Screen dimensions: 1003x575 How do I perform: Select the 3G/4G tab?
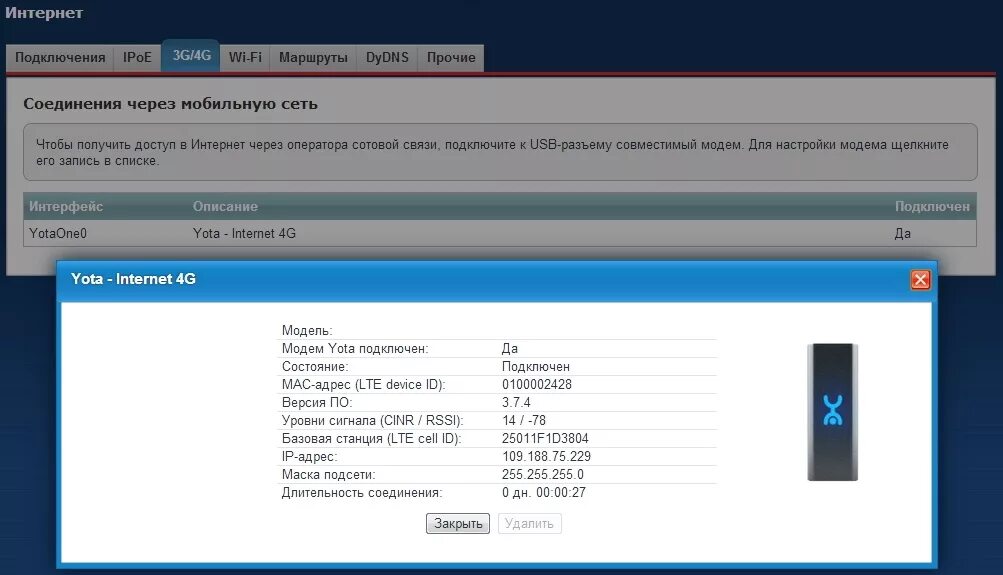point(191,56)
